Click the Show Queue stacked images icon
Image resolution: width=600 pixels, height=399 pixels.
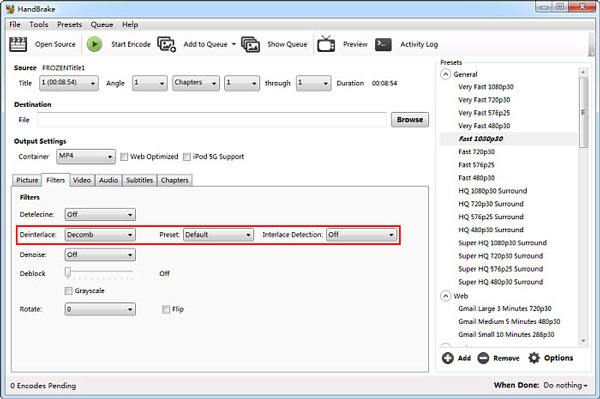pos(250,44)
